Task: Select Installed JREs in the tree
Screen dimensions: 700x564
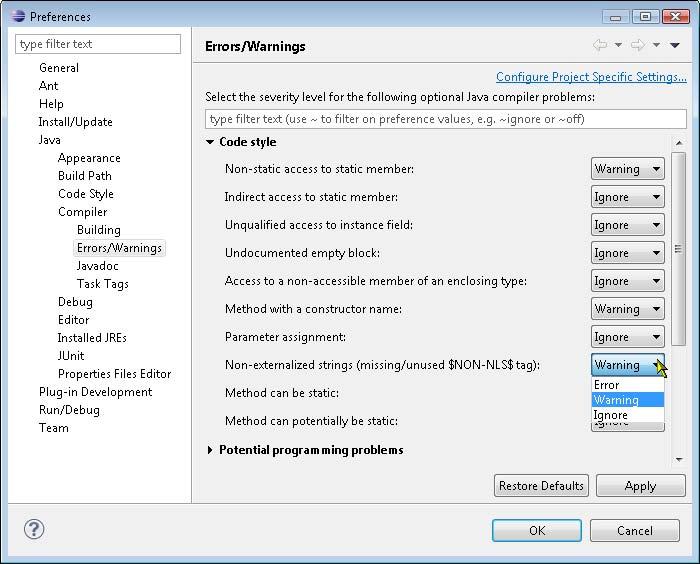Action: click(92, 338)
